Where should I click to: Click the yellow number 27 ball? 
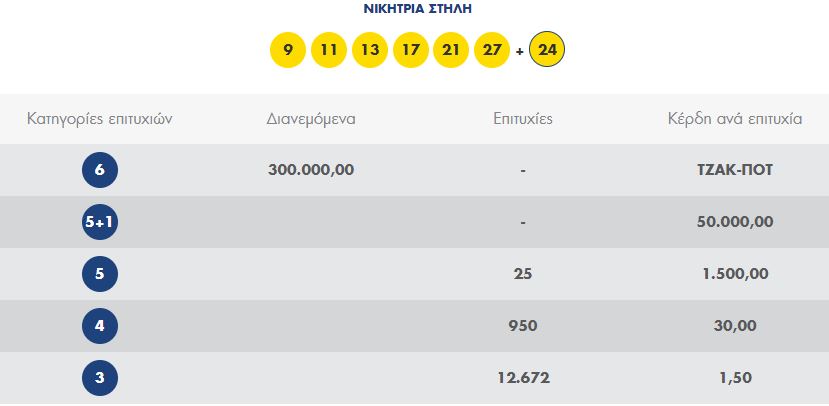point(492,50)
